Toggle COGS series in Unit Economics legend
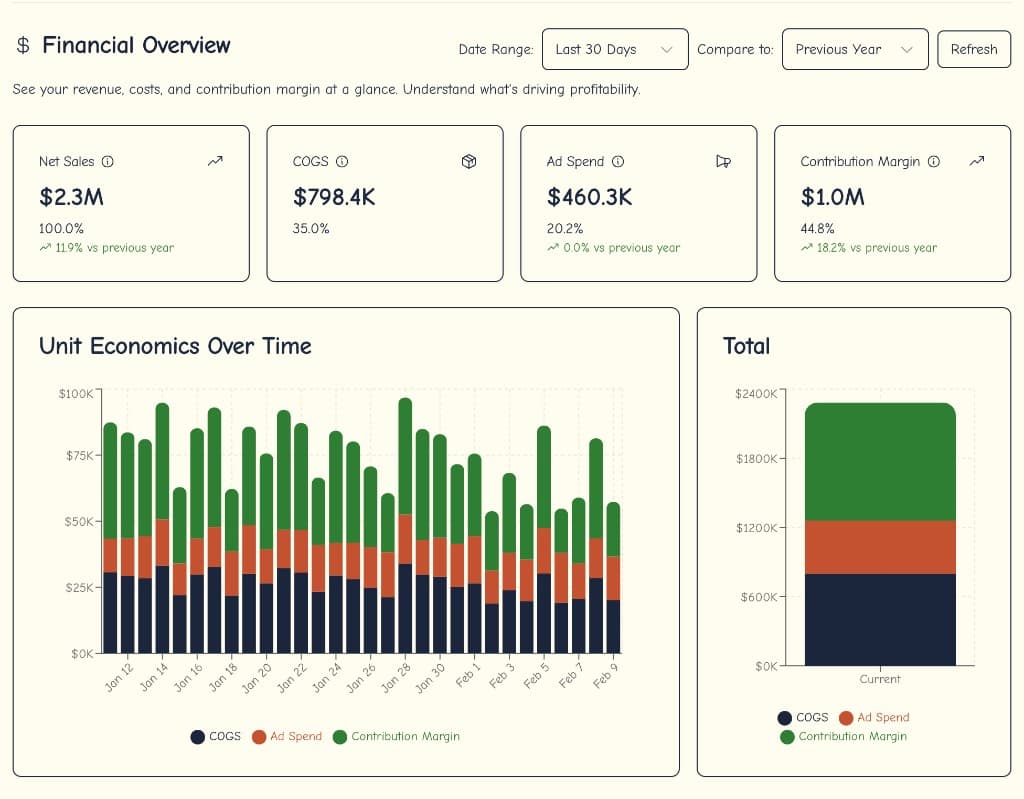1024x799 pixels. coord(216,736)
